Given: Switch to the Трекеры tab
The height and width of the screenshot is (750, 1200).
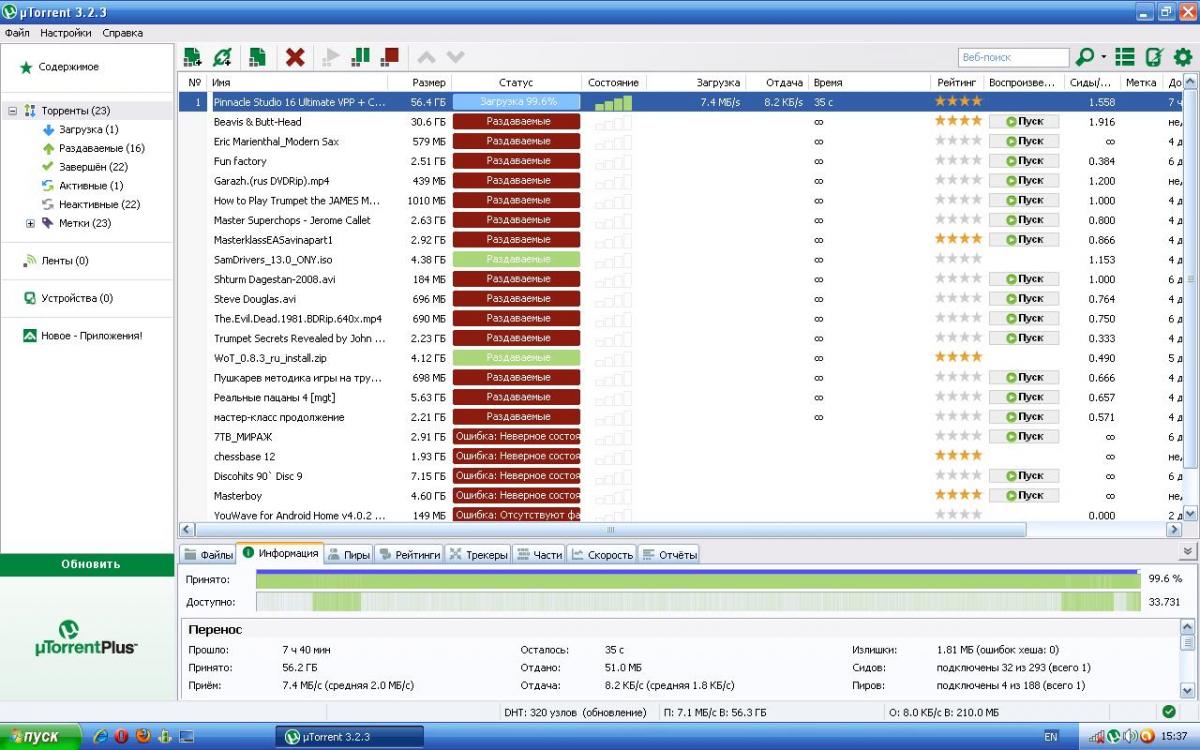Looking at the screenshot, I should [x=478, y=554].
